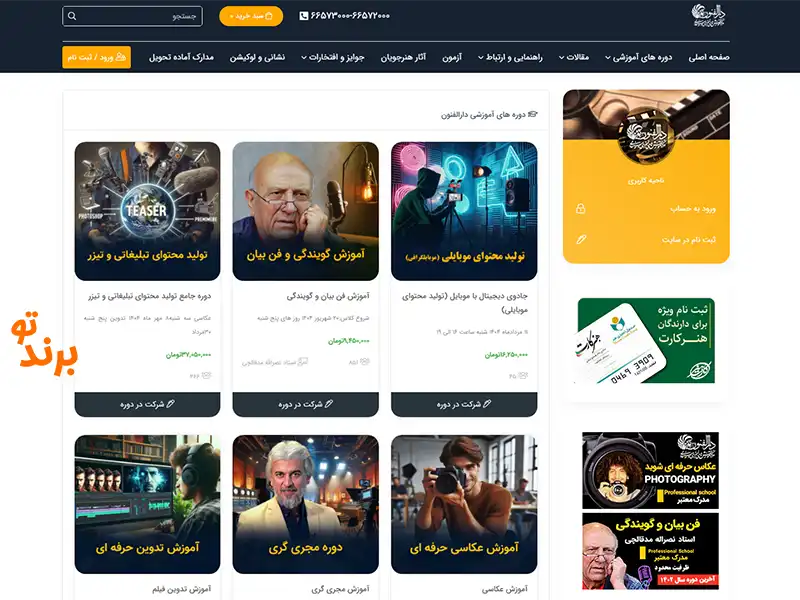Click the circular Darolfonoon profile logo in the sidebar
The image size is (800, 600).
pyautogui.click(x=646, y=137)
